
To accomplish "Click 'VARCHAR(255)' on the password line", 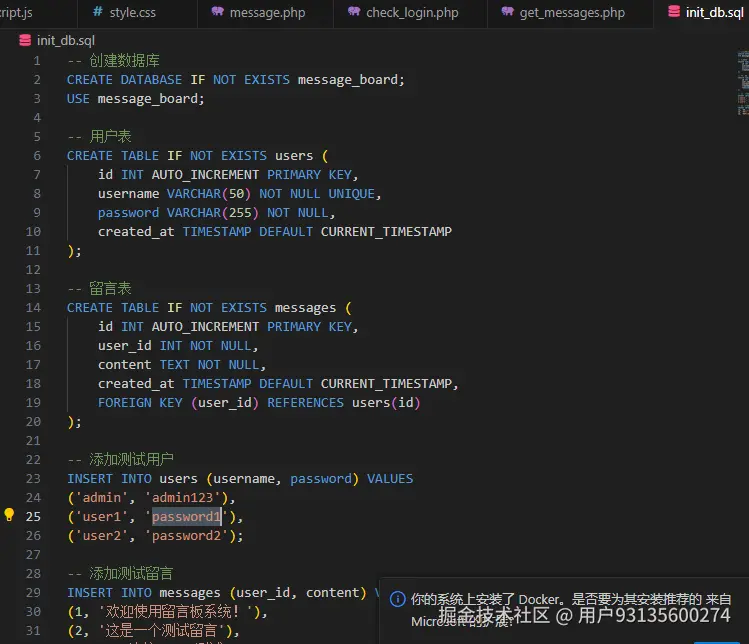I will click(213, 213).
